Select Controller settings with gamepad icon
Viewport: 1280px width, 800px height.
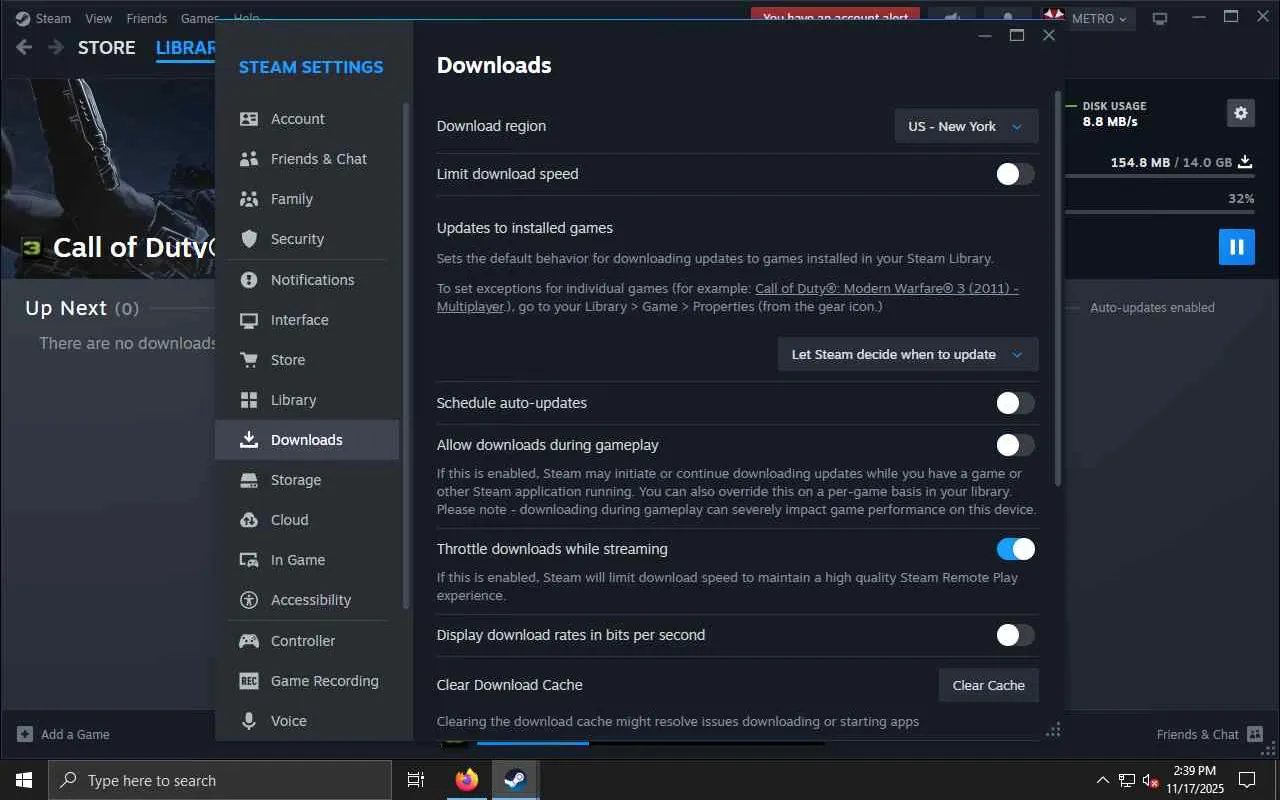tap(307, 641)
